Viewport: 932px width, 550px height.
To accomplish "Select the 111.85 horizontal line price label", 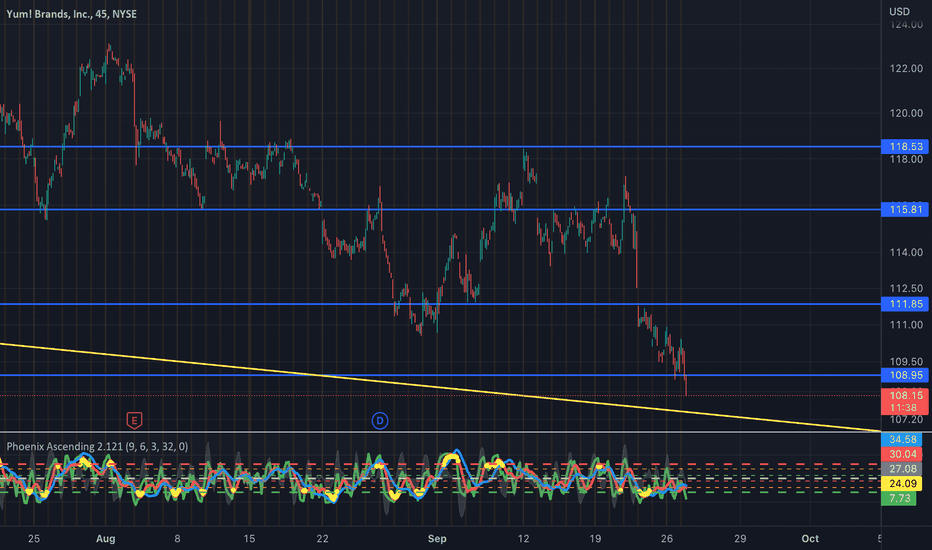I will 905,304.
